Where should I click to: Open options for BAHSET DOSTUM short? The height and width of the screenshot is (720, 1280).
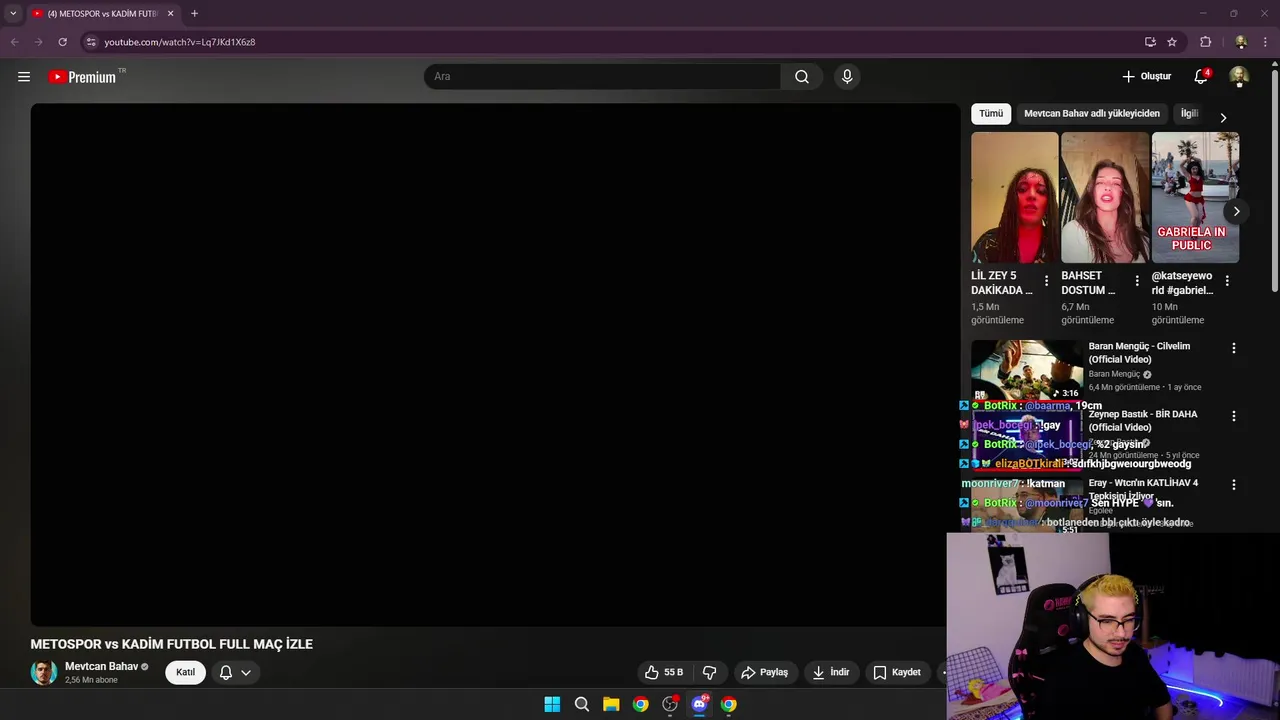(x=1137, y=281)
